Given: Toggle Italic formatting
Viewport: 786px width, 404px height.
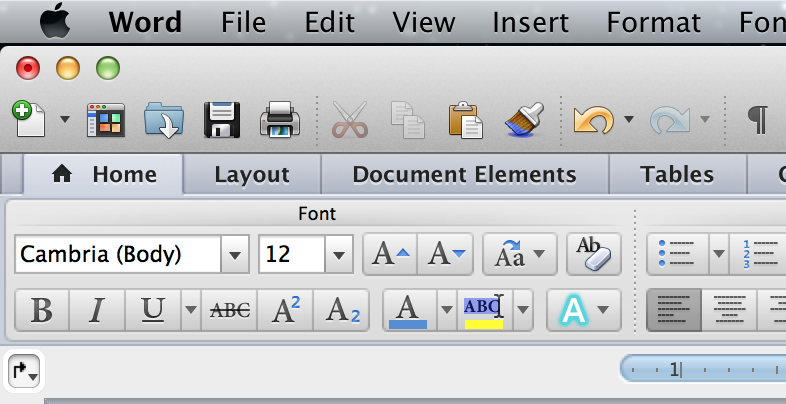Looking at the screenshot, I should (x=97, y=310).
